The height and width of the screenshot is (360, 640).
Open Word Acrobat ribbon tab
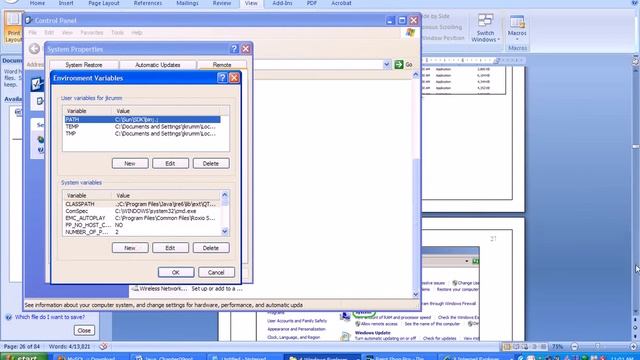point(341,3)
